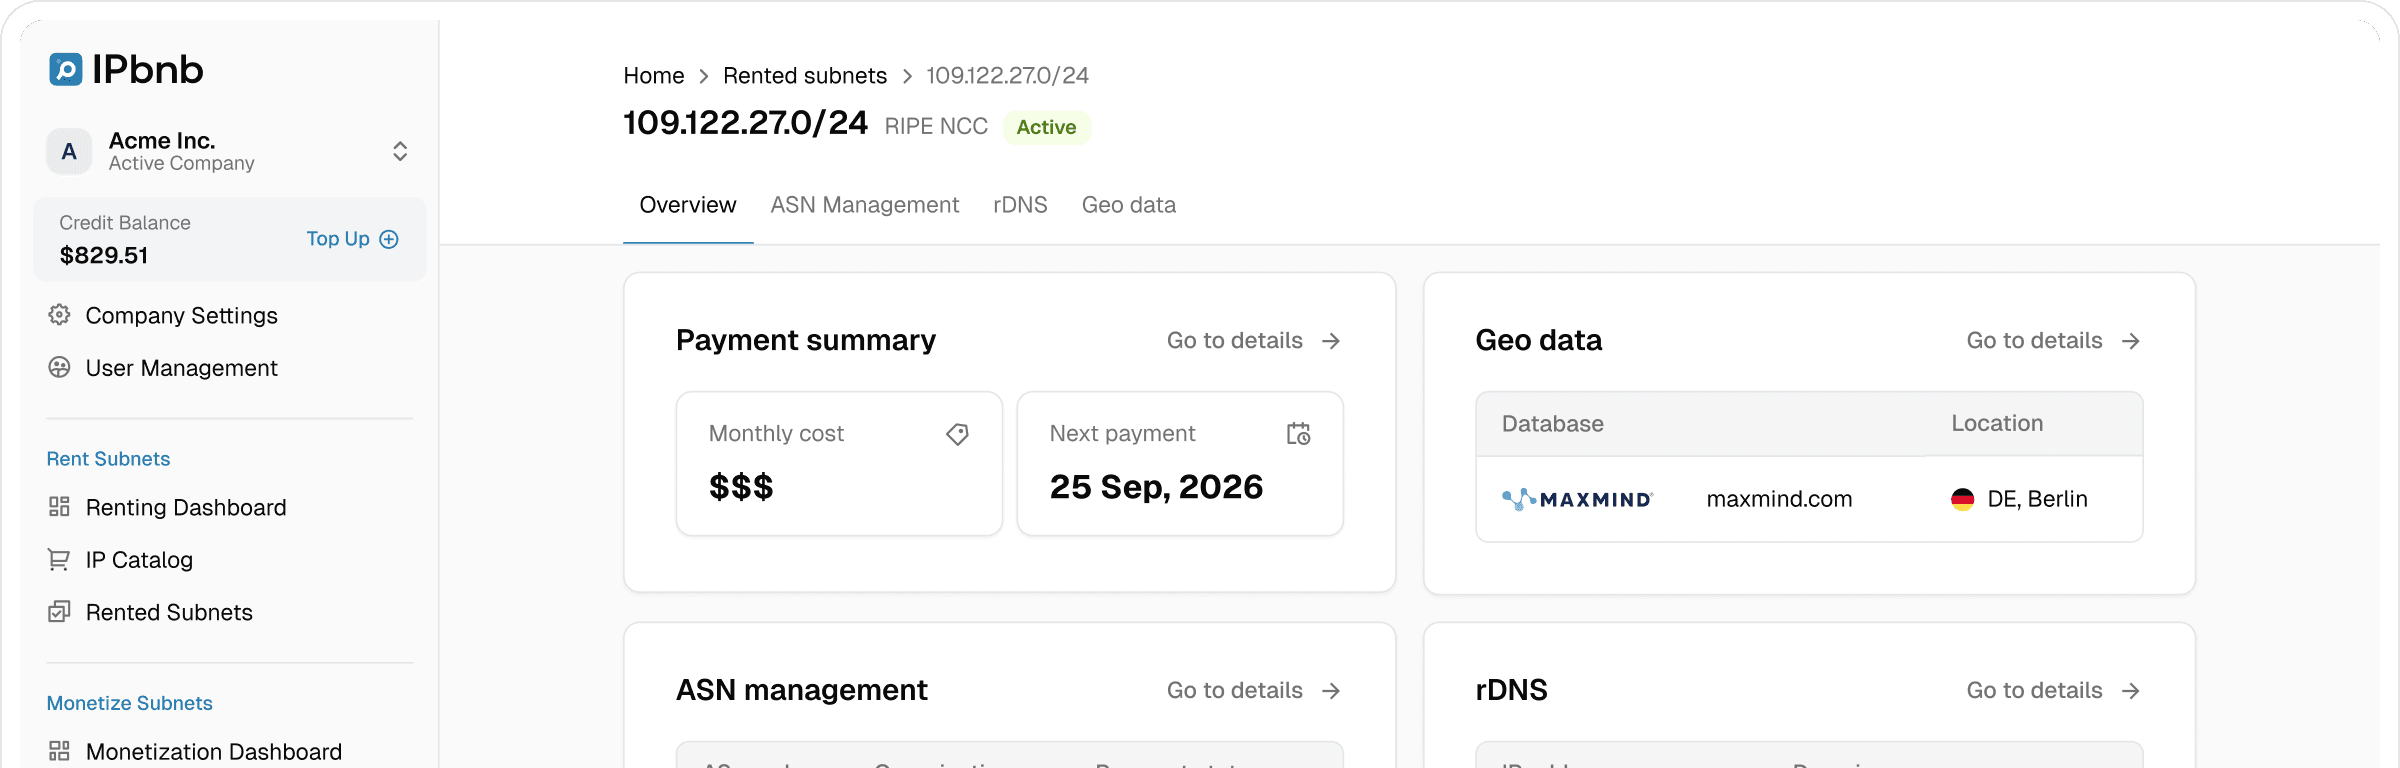Switch to the ASN Management tab

click(x=864, y=205)
